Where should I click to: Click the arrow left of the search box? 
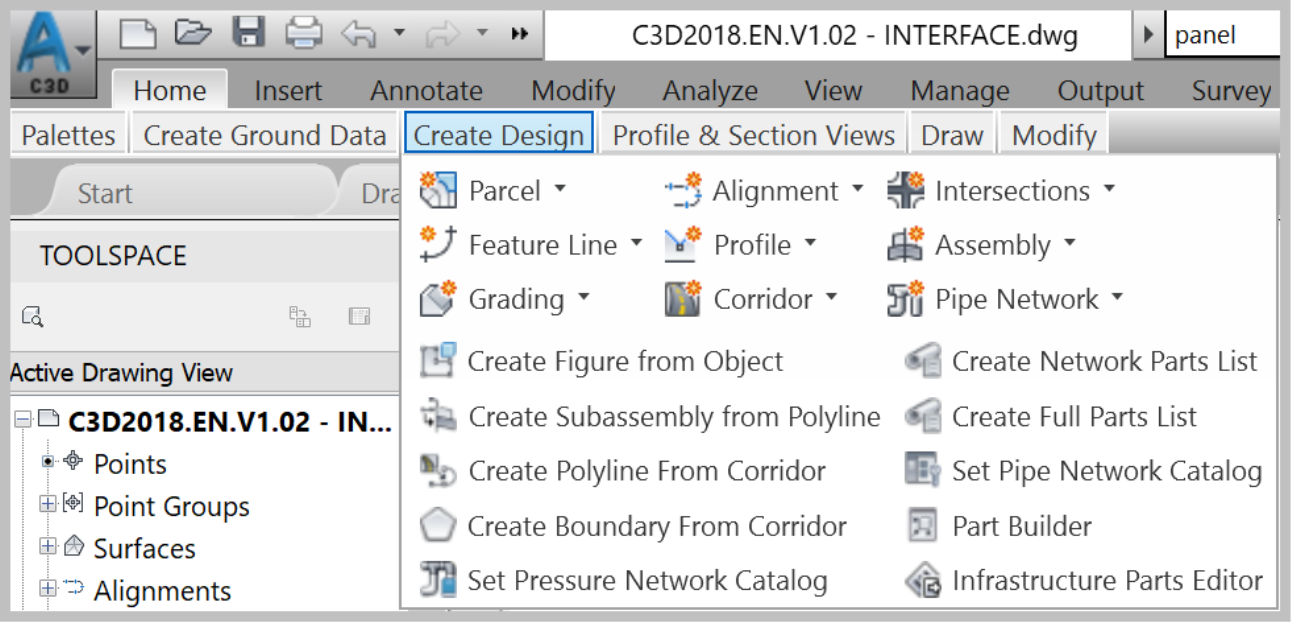click(1148, 37)
